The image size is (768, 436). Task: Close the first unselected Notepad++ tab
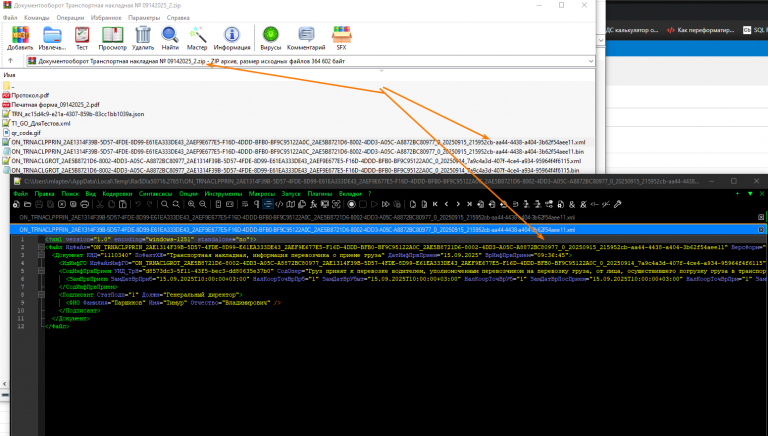pos(761,217)
